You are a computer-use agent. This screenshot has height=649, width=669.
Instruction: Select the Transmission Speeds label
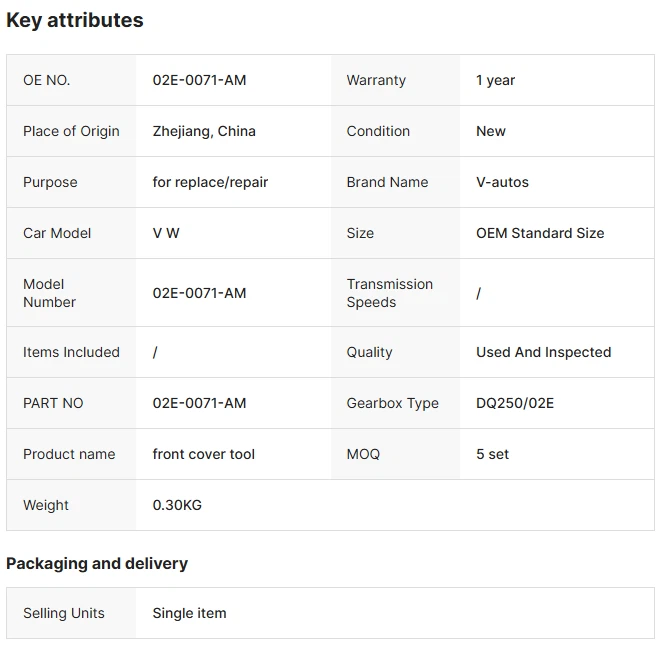click(x=389, y=293)
